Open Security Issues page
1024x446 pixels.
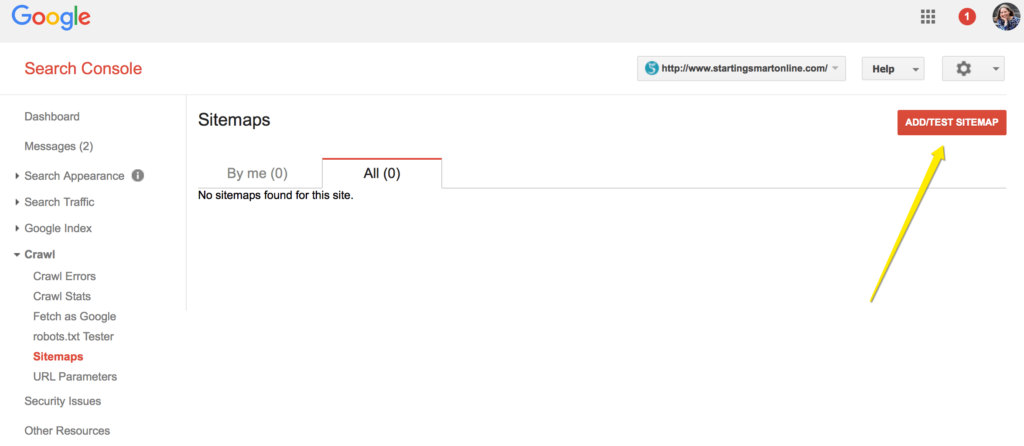coord(63,401)
